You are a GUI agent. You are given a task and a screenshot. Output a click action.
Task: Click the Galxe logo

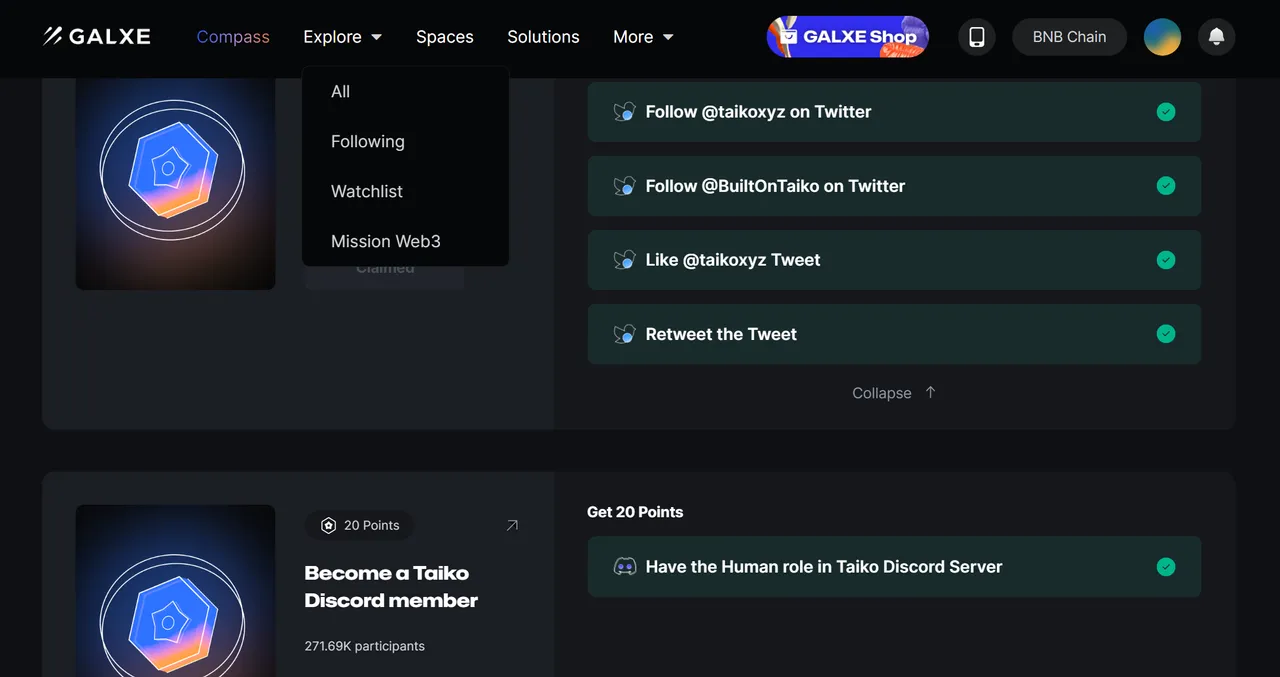coord(97,37)
